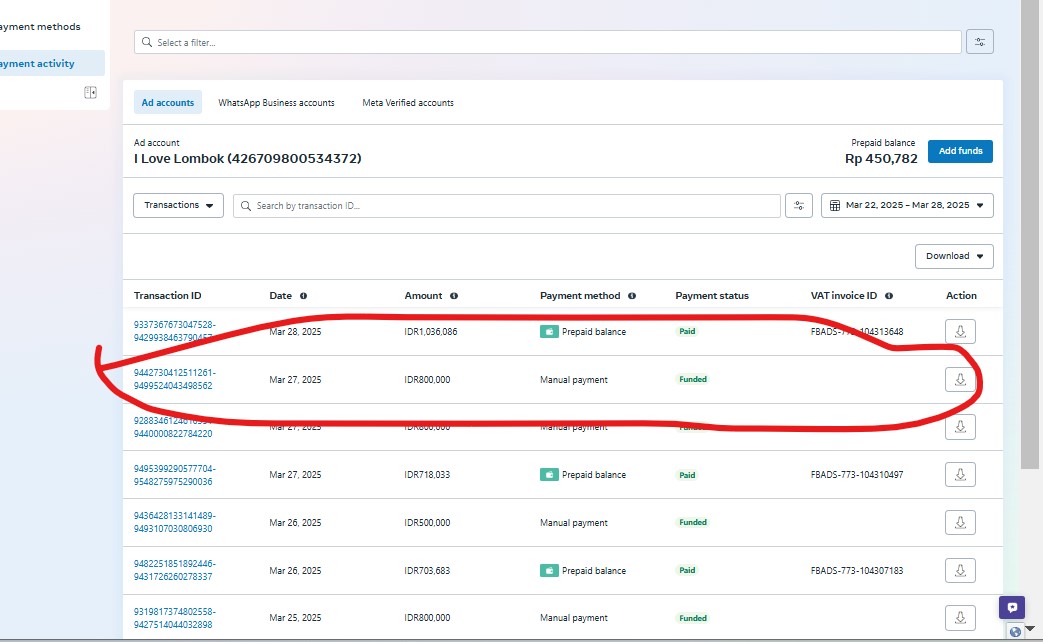Download receipt for IDR718,033 transaction

[960, 475]
